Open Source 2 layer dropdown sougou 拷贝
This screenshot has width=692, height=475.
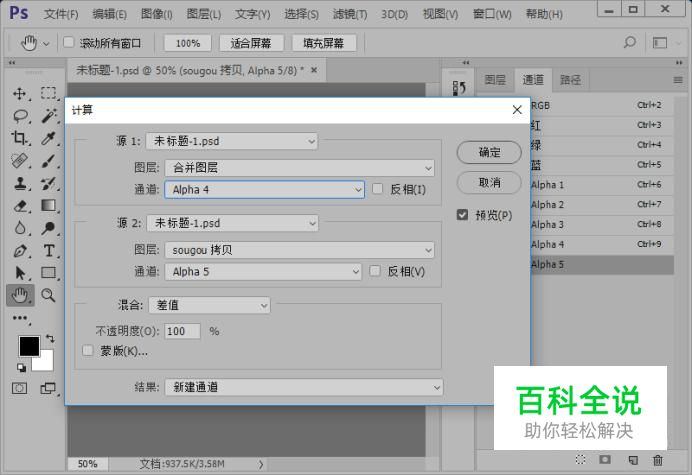(x=300, y=250)
